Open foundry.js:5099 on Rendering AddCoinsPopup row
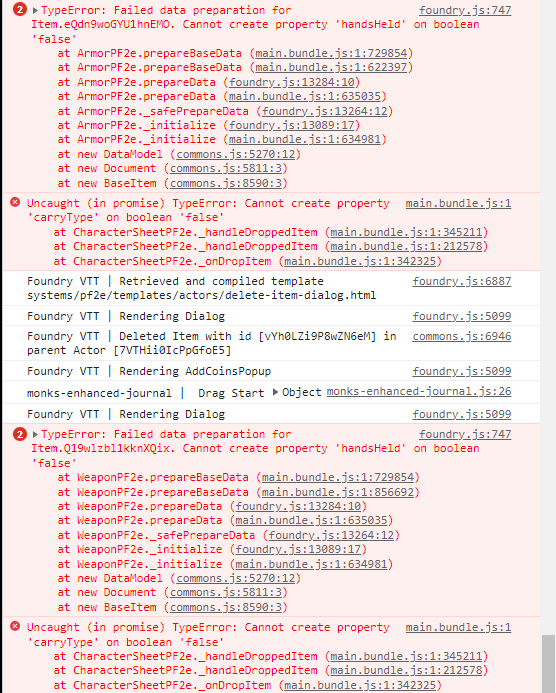Image resolution: width=556 pixels, height=693 pixels. click(x=462, y=371)
